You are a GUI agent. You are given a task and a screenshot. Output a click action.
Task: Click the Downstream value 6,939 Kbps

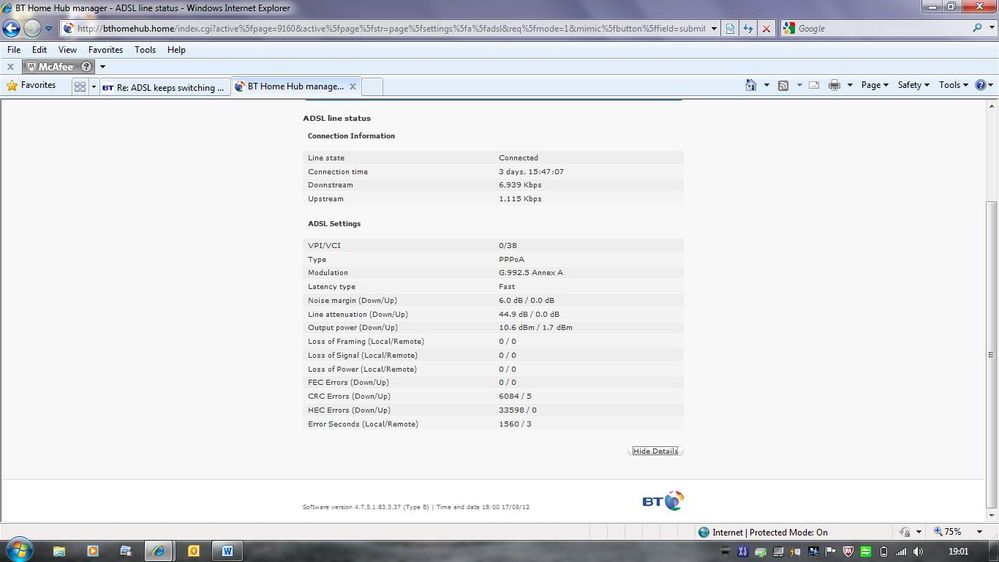[x=520, y=185]
